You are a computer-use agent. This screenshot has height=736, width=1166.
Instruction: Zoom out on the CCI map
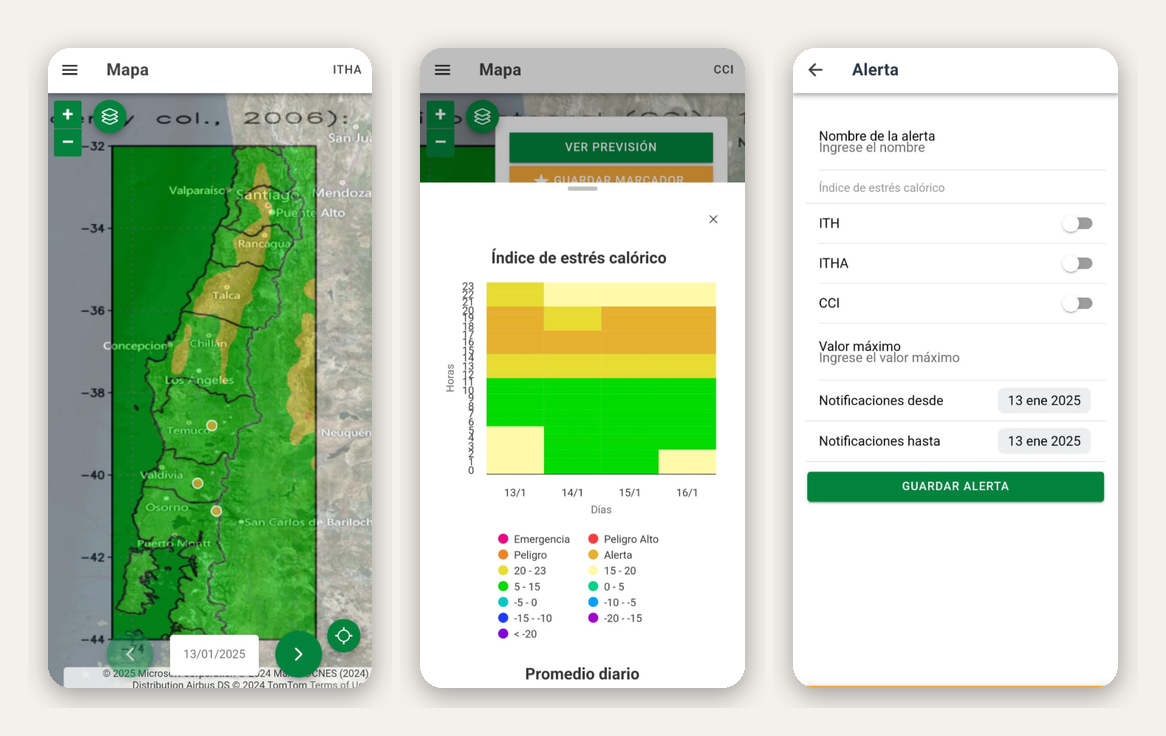pyautogui.click(x=440, y=142)
